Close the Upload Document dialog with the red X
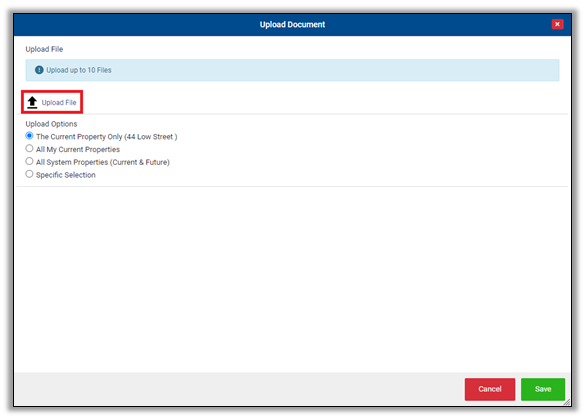 (557, 24)
